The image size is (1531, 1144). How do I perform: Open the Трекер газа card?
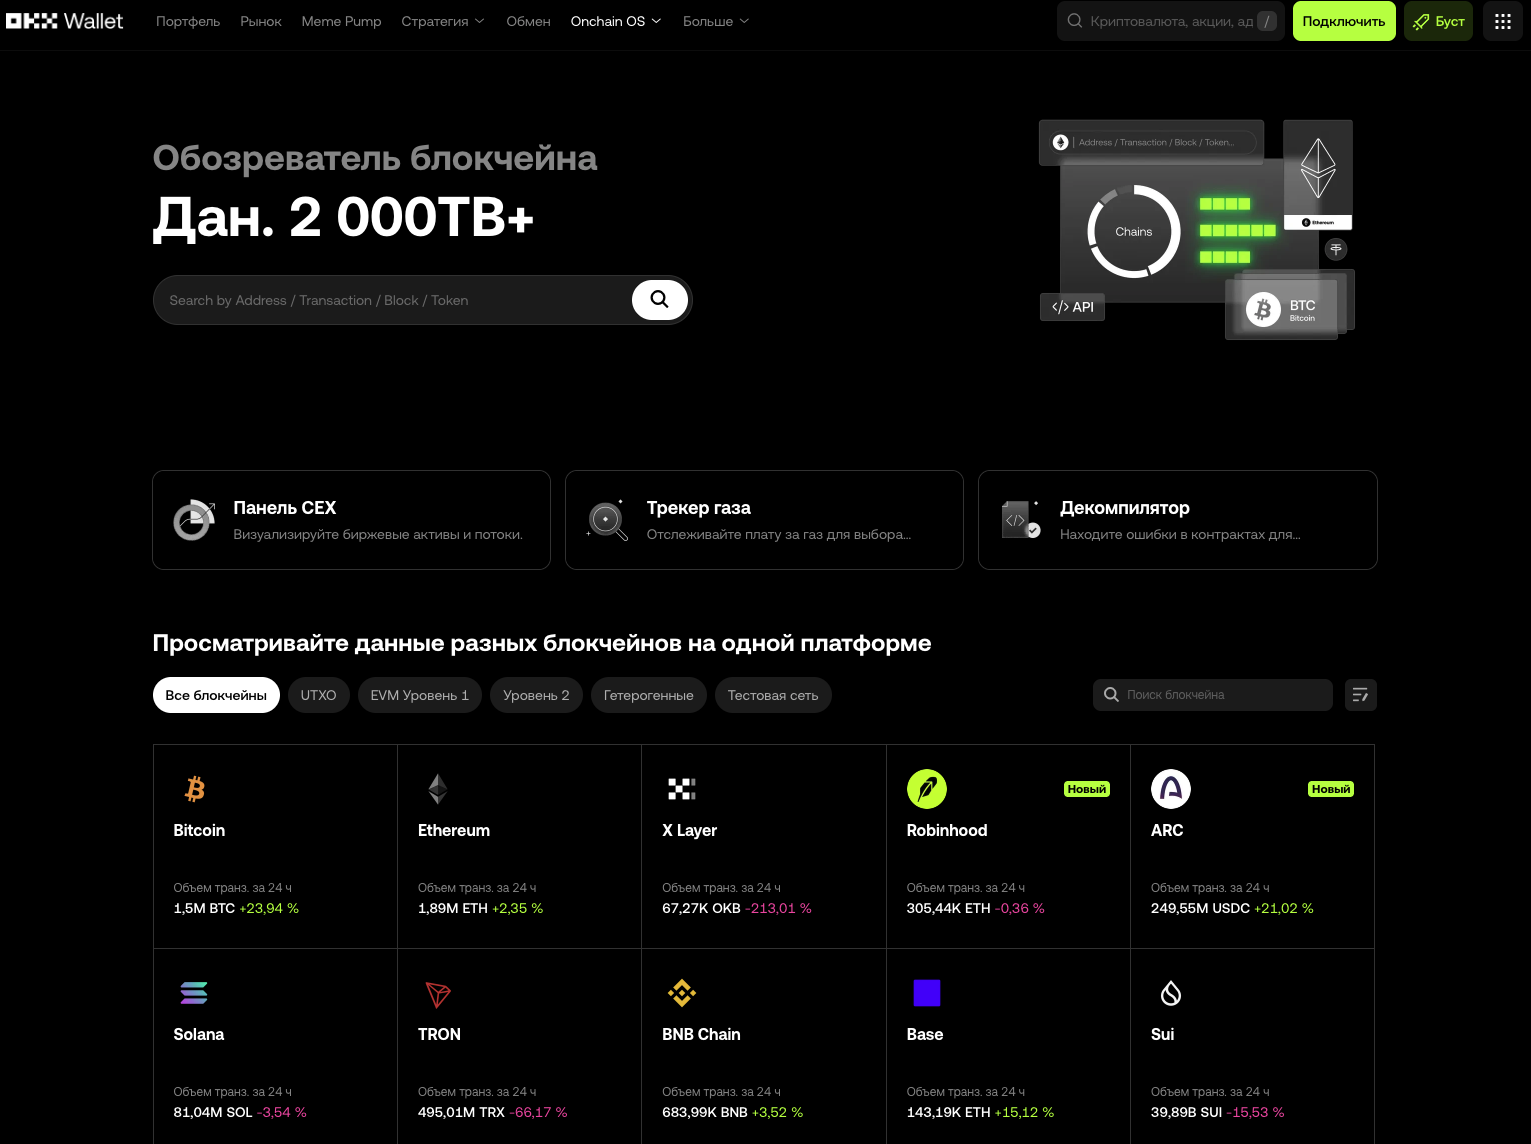click(764, 520)
